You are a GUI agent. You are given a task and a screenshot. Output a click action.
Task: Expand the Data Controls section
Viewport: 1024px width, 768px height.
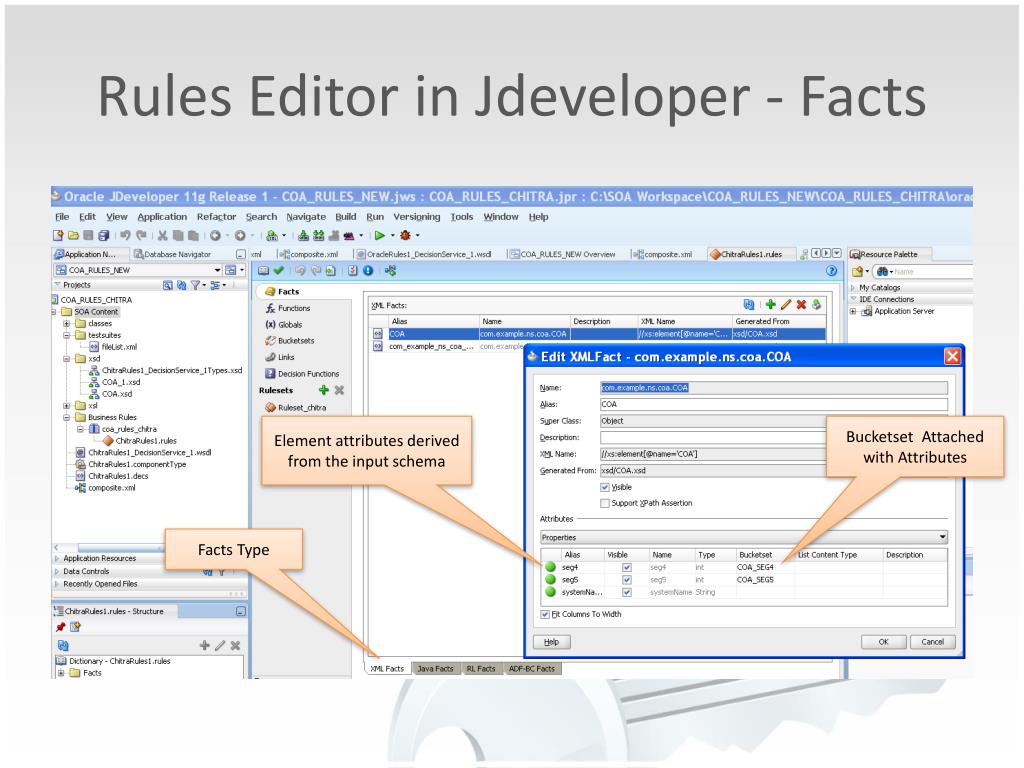[x=57, y=571]
